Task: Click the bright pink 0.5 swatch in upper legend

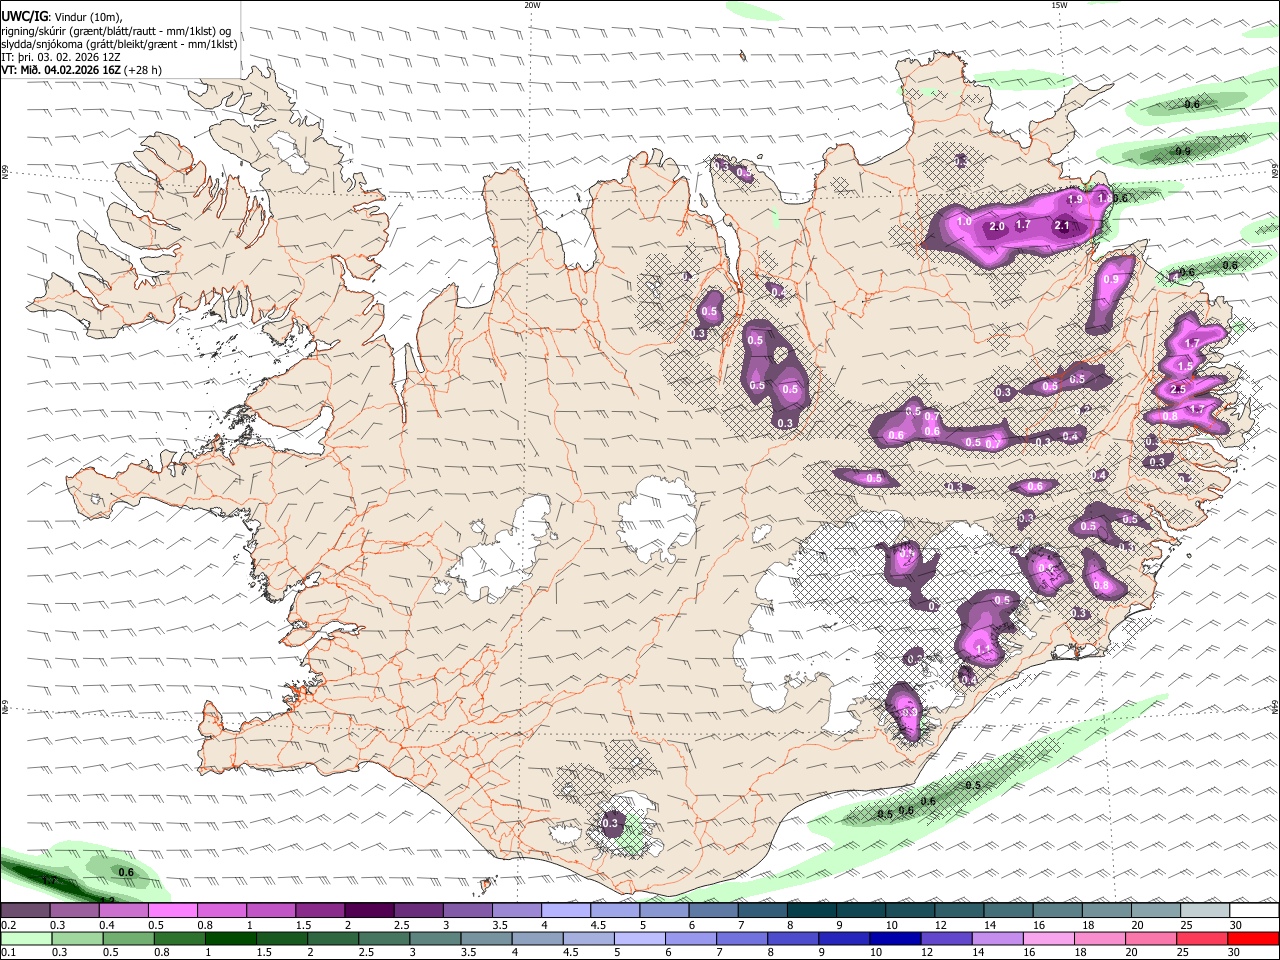Action: point(172,911)
